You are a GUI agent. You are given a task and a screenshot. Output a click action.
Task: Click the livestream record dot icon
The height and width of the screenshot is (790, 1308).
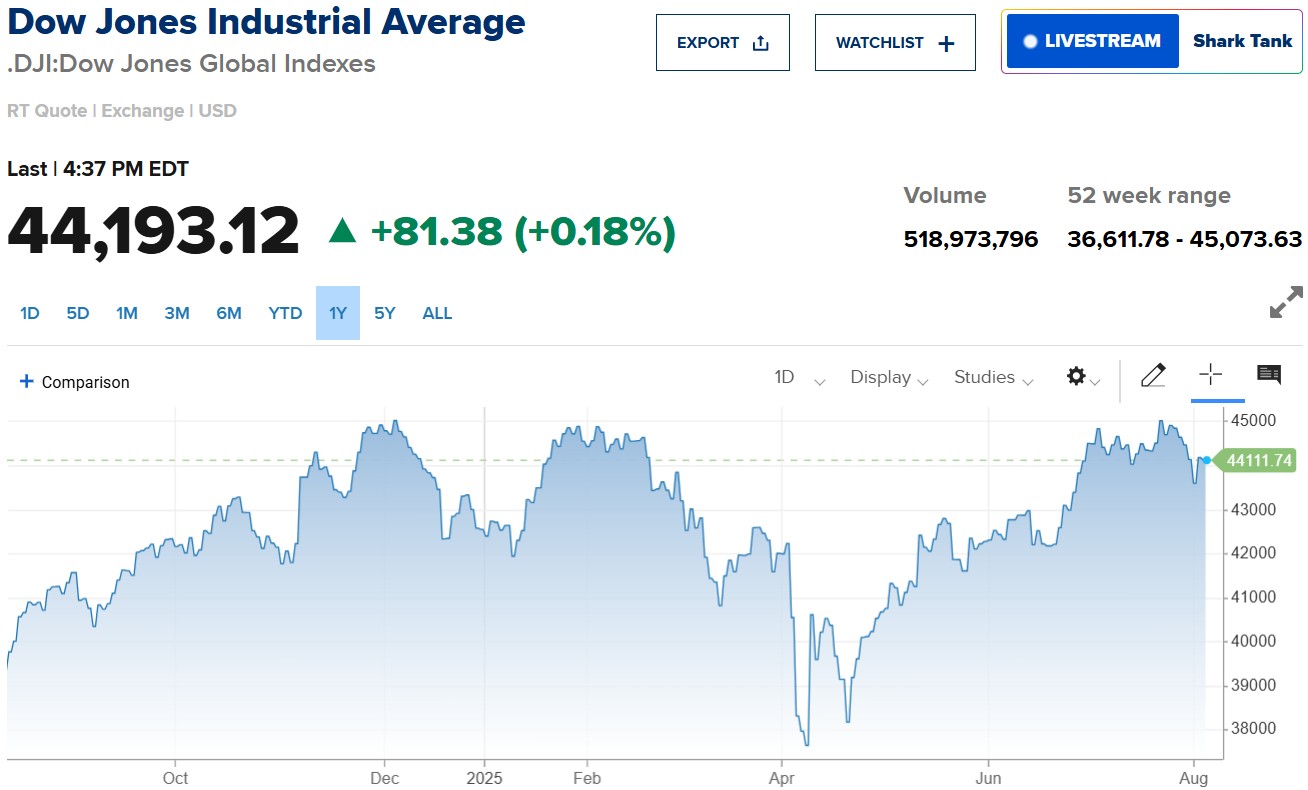(1030, 42)
